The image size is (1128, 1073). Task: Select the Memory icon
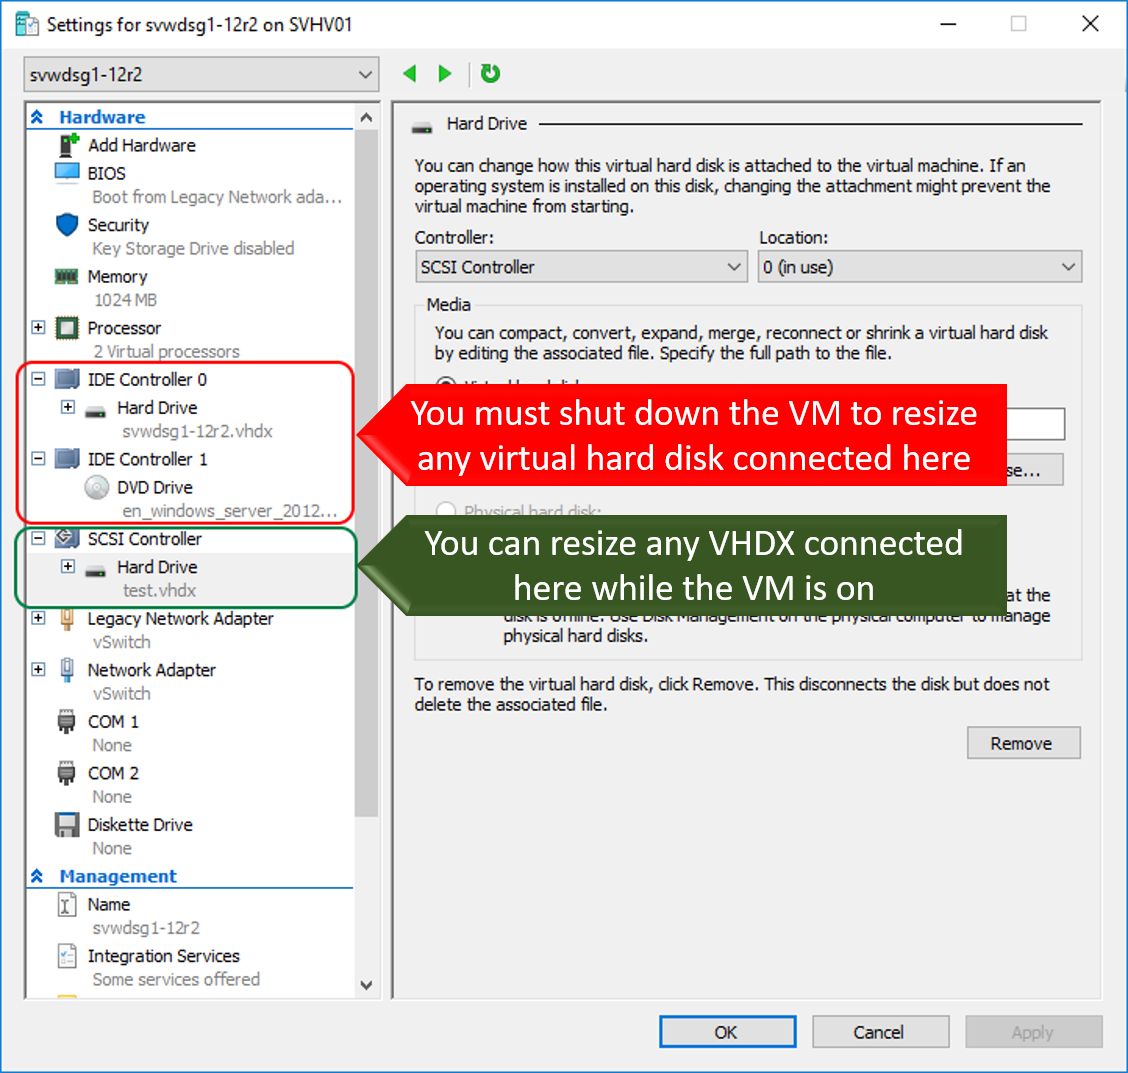[x=66, y=276]
